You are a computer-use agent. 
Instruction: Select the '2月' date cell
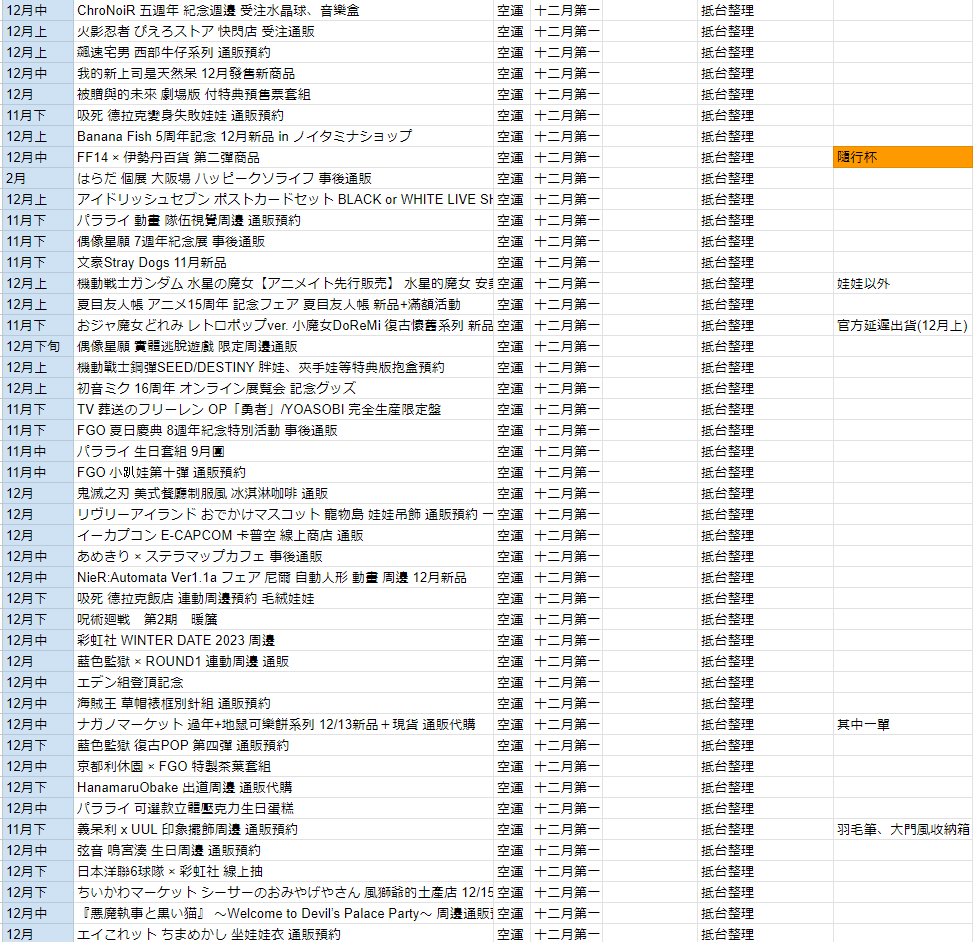[38, 178]
